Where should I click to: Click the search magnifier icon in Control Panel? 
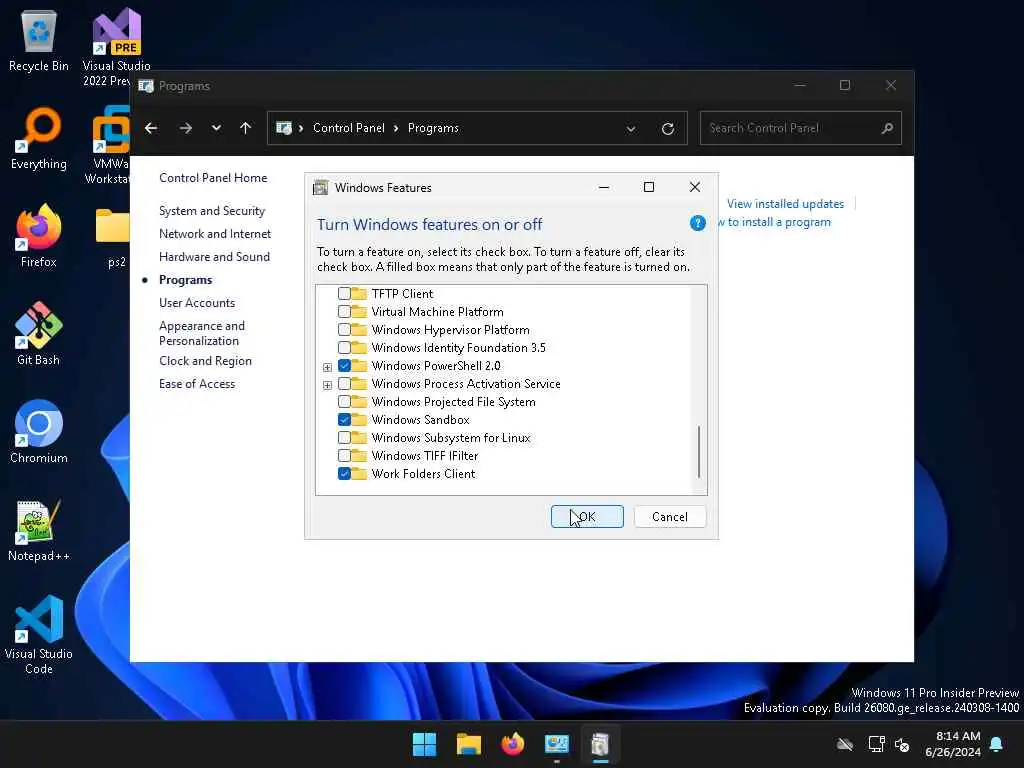click(x=887, y=128)
